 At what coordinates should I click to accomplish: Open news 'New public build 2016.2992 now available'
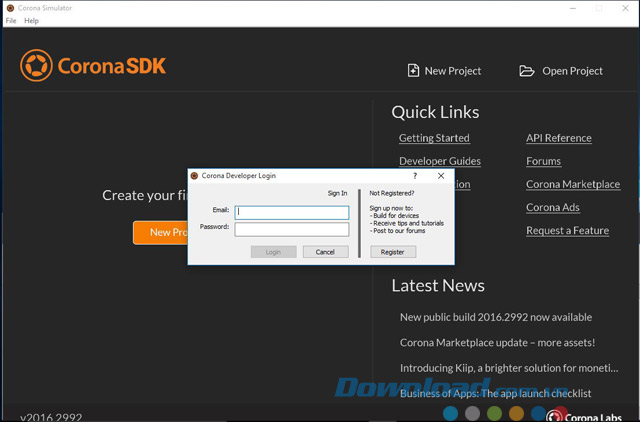pyautogui.click(x=496, y=317)
